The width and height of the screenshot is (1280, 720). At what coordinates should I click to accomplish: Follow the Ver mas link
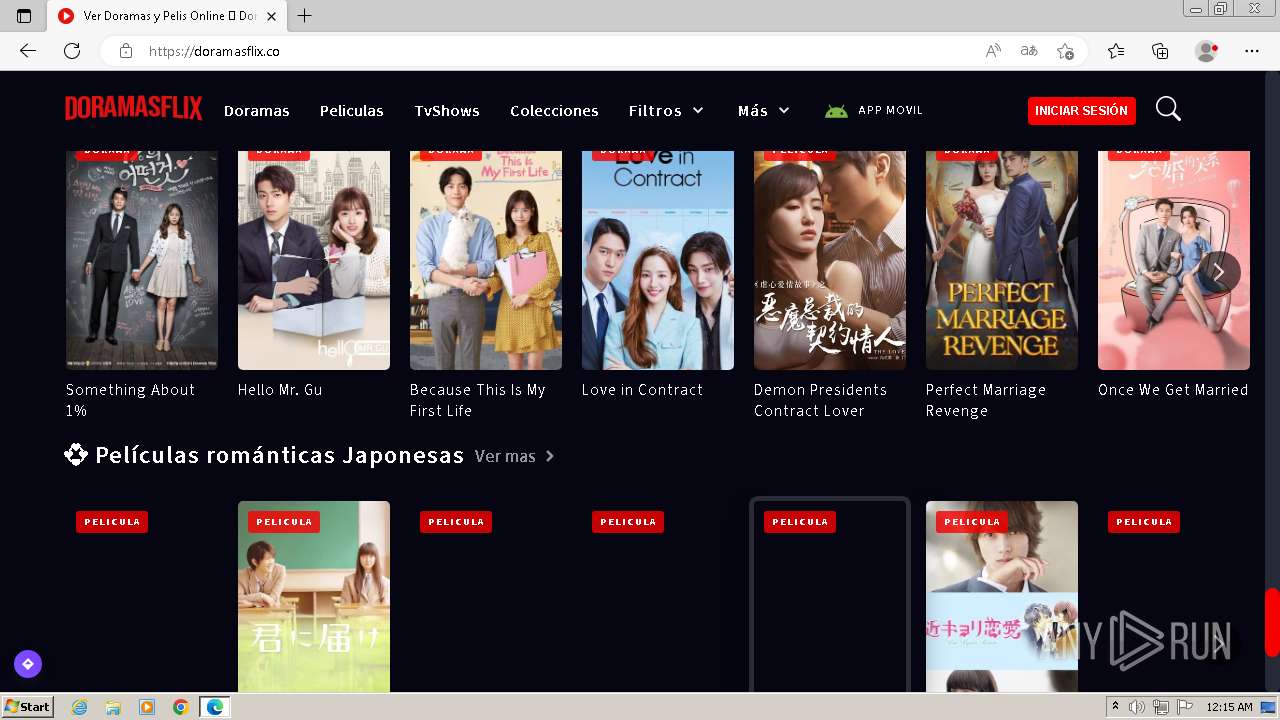pos(515,456)
